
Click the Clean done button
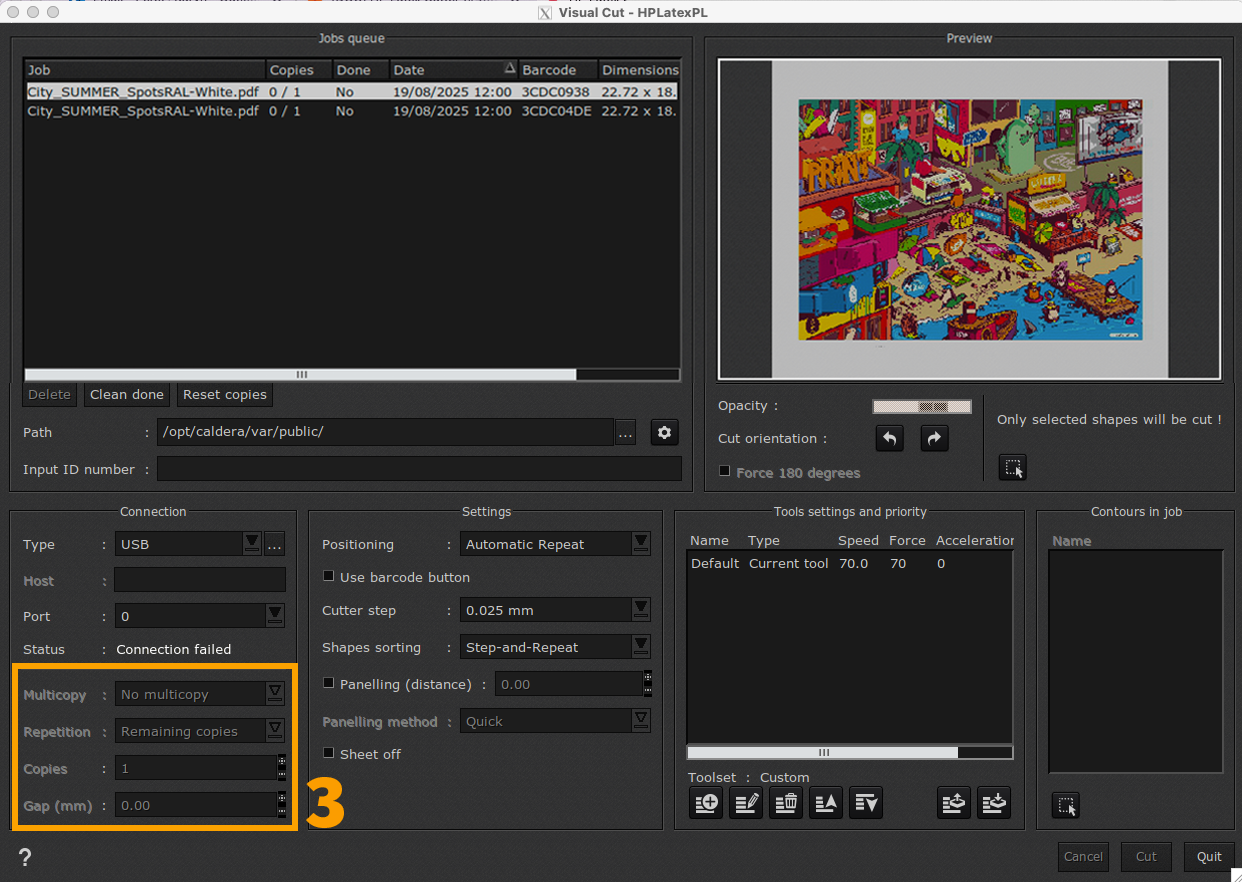[x=126, y=394]
